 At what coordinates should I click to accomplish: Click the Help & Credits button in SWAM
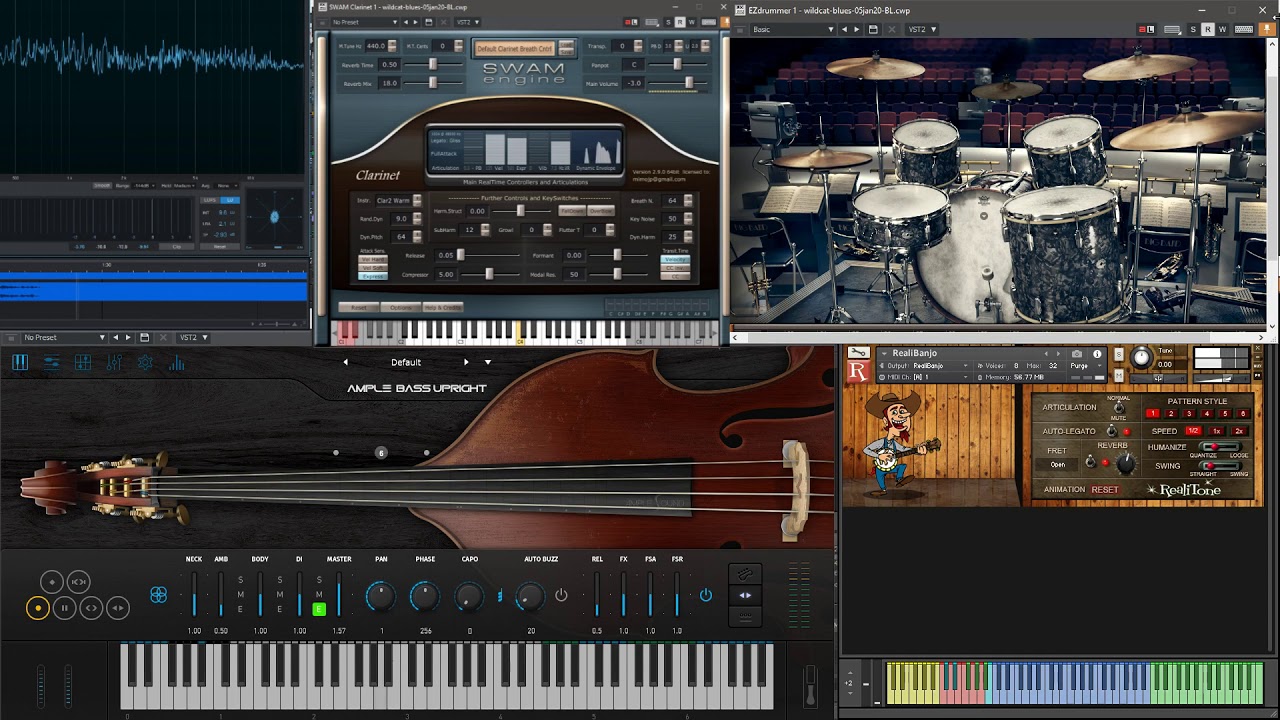(x=442, y=308)
